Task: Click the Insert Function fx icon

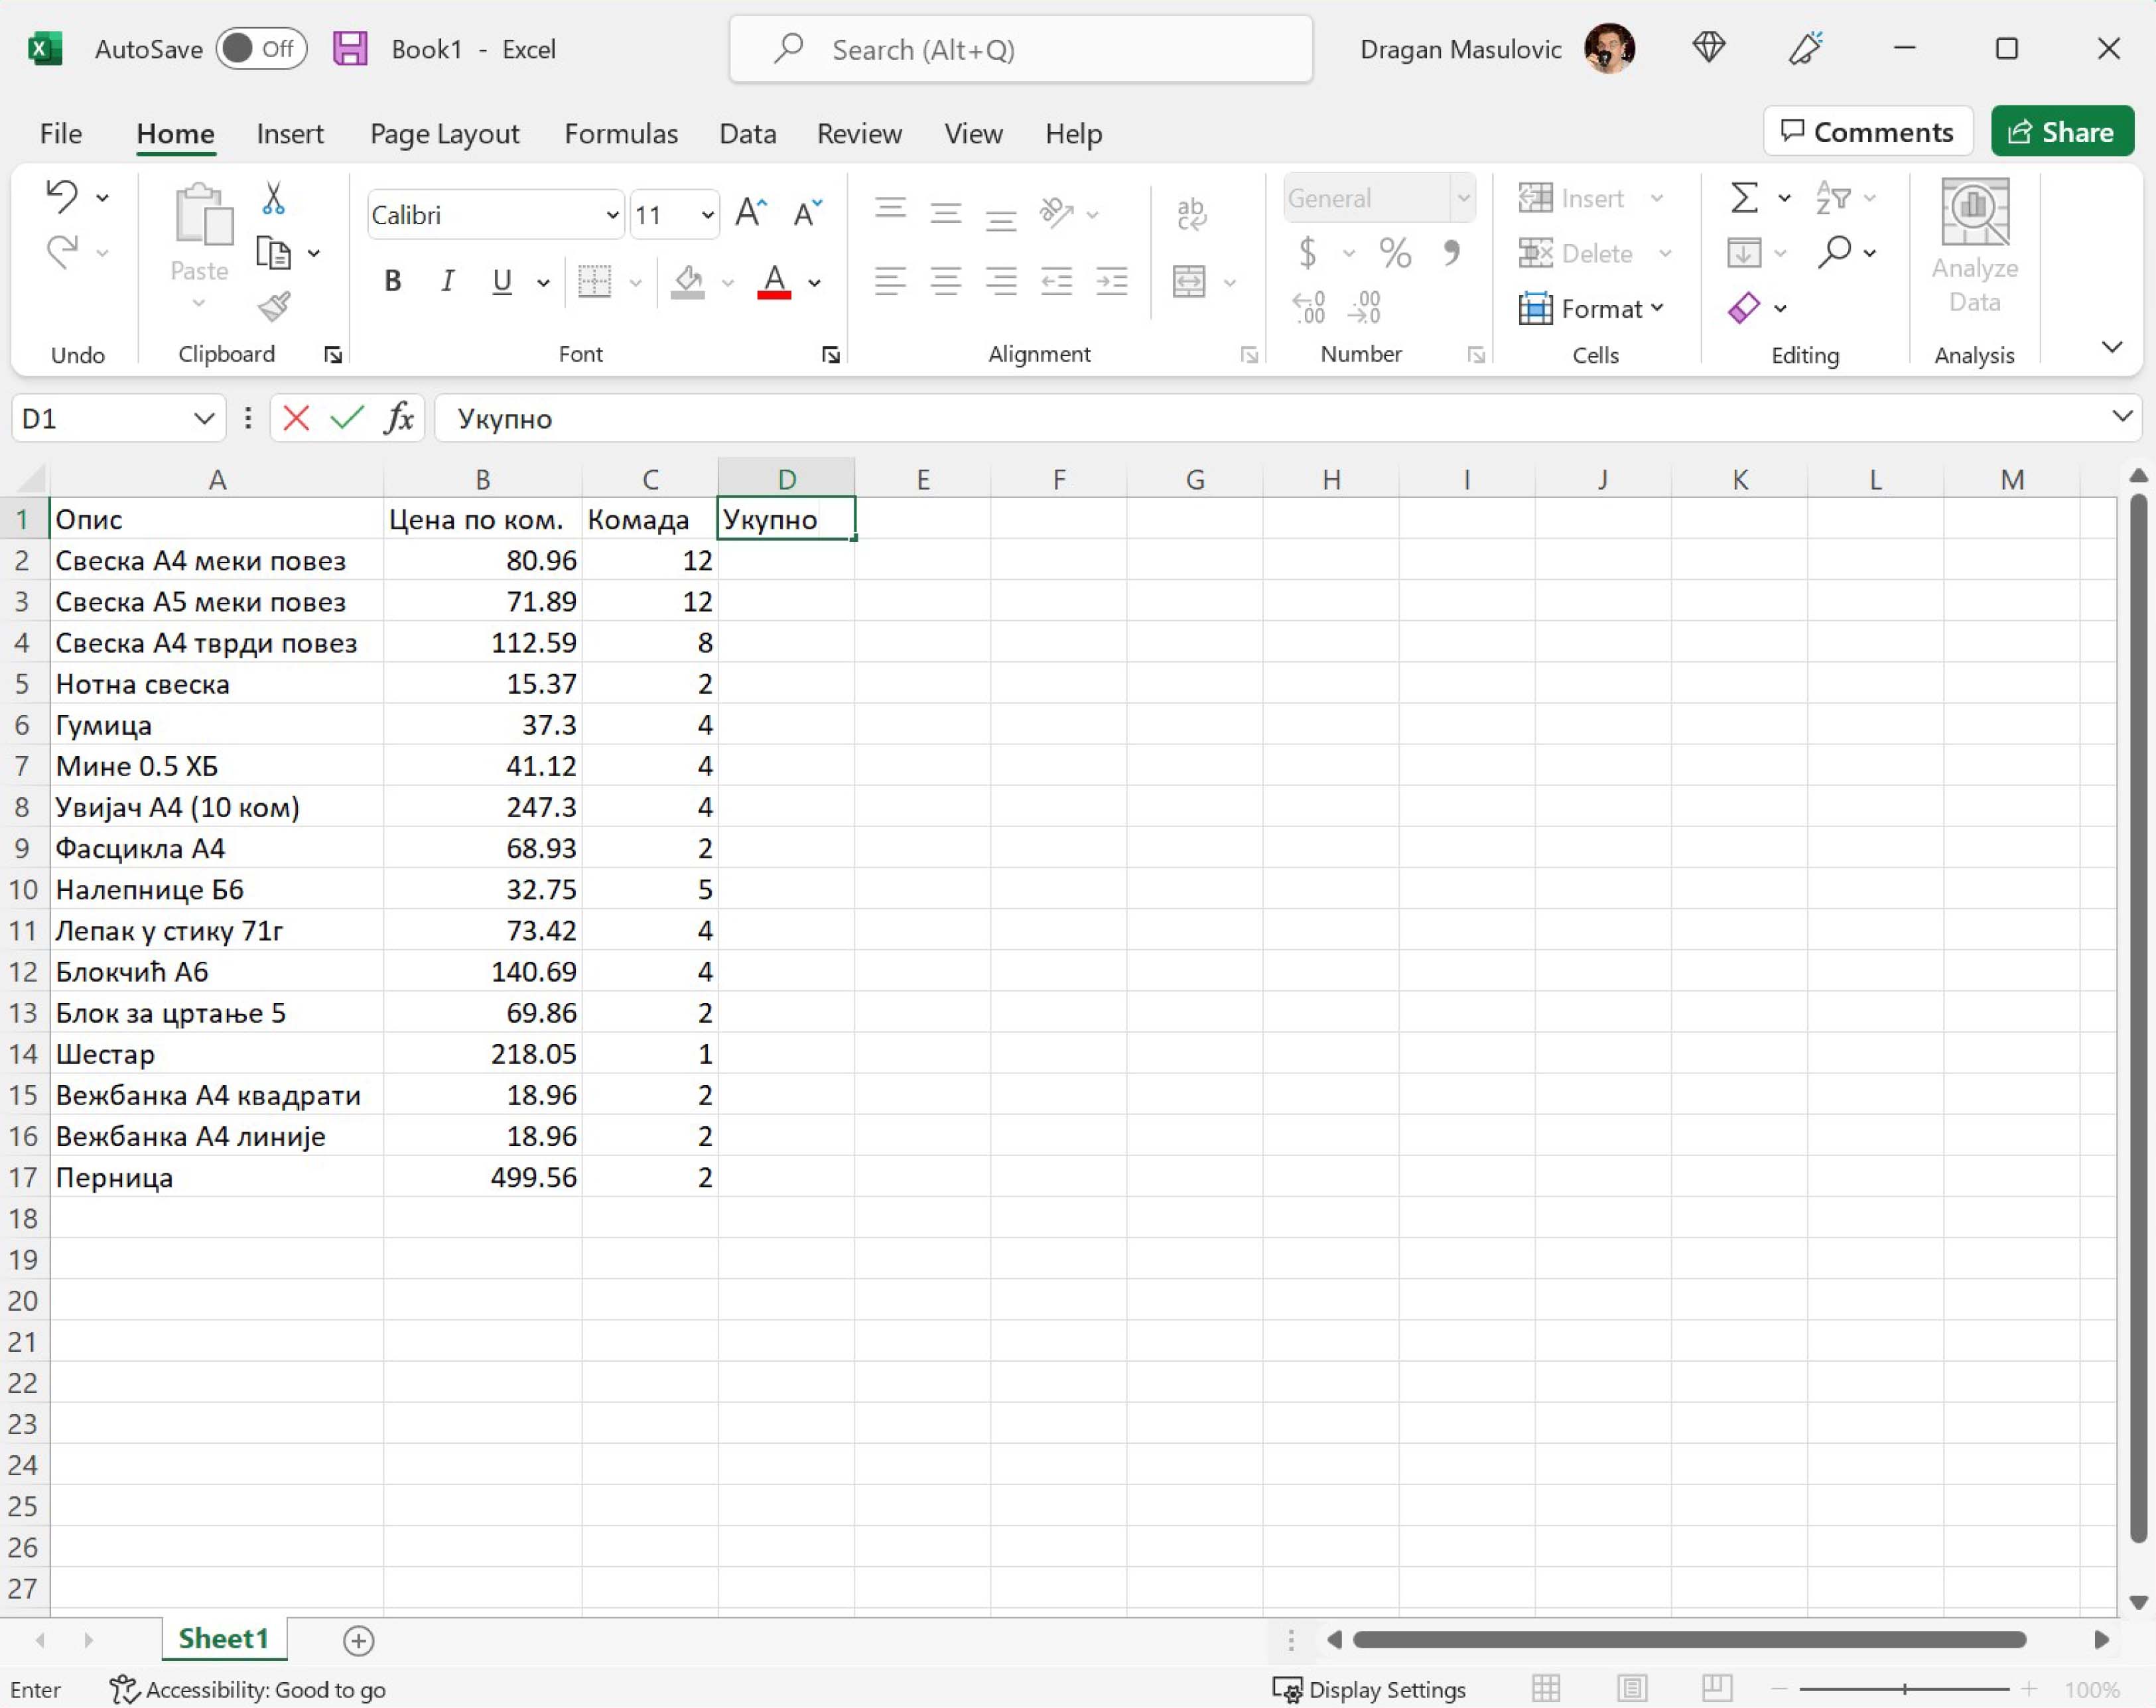Action: point(398,418)
